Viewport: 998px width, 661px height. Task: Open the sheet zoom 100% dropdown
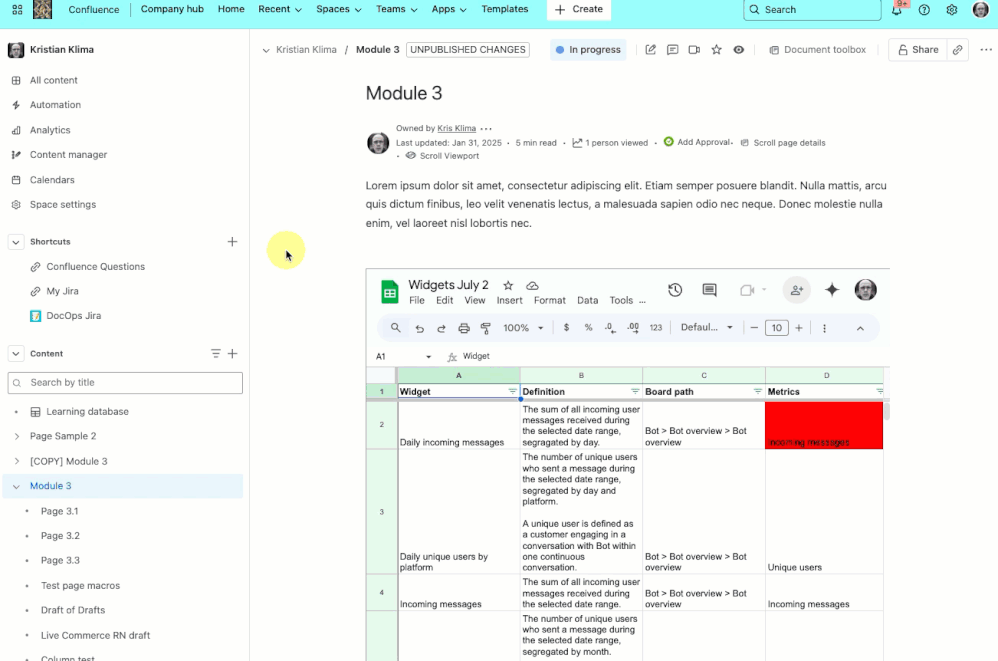coord(523,328)
